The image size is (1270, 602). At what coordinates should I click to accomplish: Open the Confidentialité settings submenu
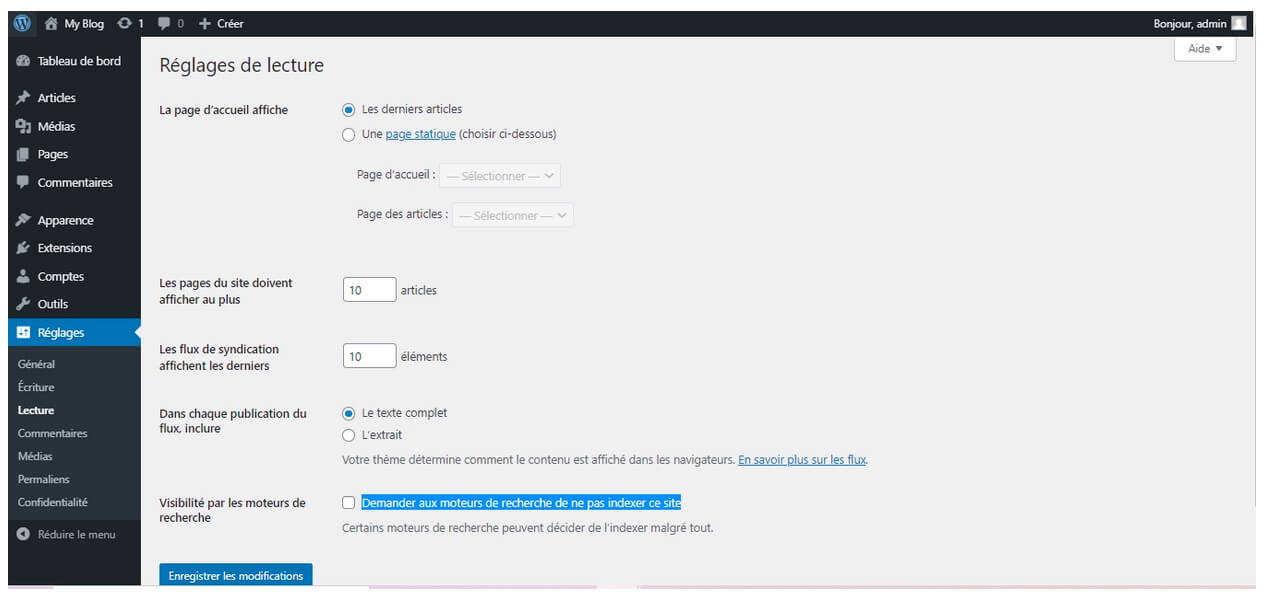pos(53,502)
